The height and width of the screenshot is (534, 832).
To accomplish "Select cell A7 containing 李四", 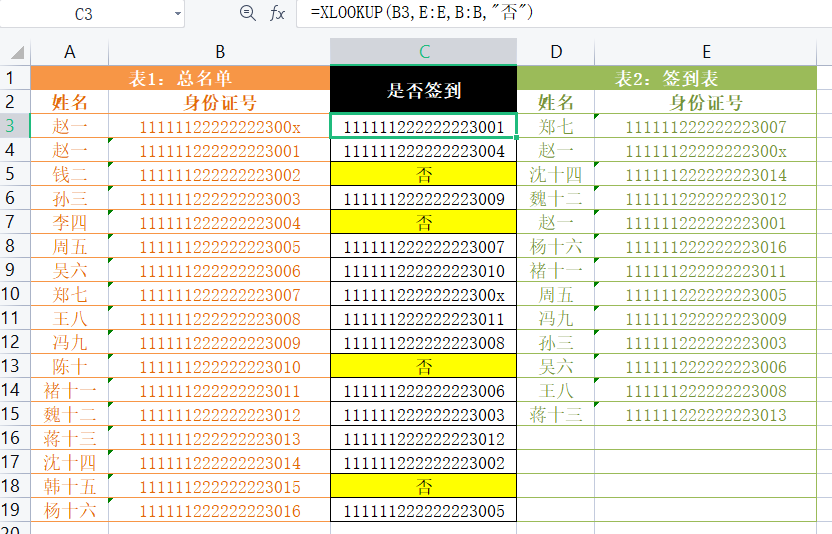I will tap(70, 222).
